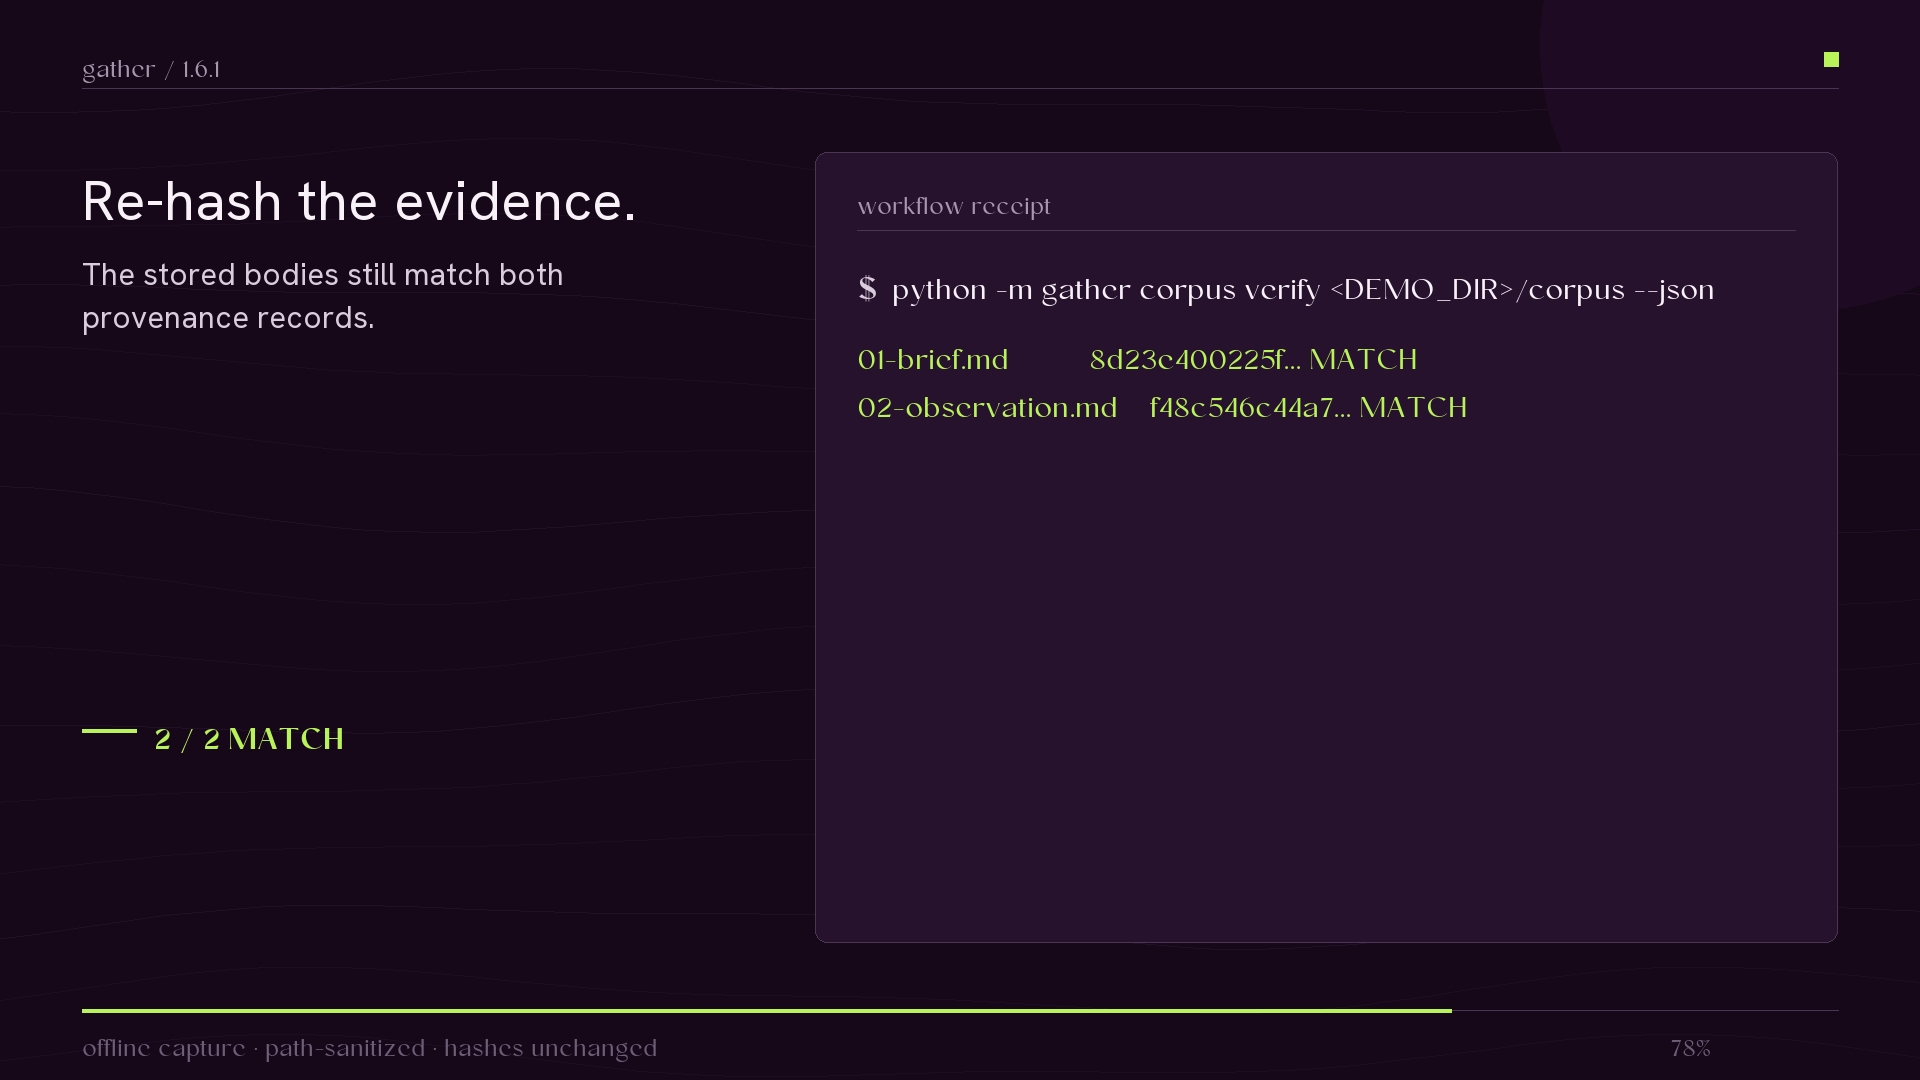The height and width of the screenshot is (1080, 1920).
Task: Click the 8d23c400225f... MATCH hash result
Action: tap(1253, 360)
